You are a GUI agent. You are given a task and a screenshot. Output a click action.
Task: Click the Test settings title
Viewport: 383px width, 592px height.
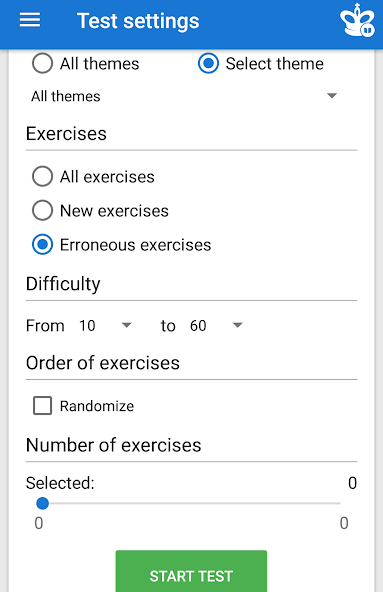pyautogui.click(x=138, y=21)
